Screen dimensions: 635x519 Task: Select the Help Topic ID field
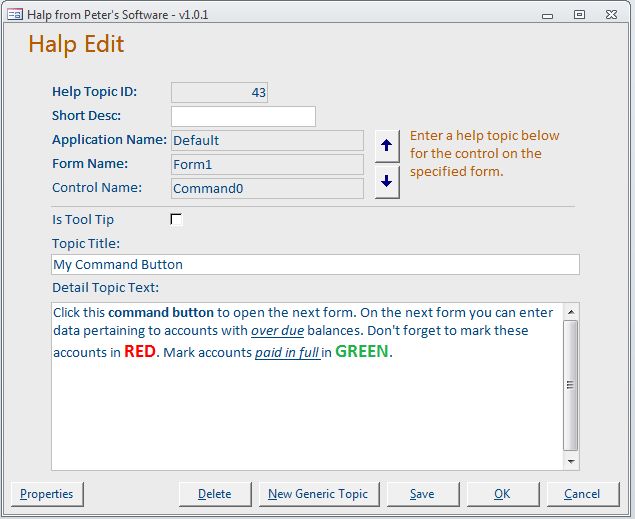[219, 92]
